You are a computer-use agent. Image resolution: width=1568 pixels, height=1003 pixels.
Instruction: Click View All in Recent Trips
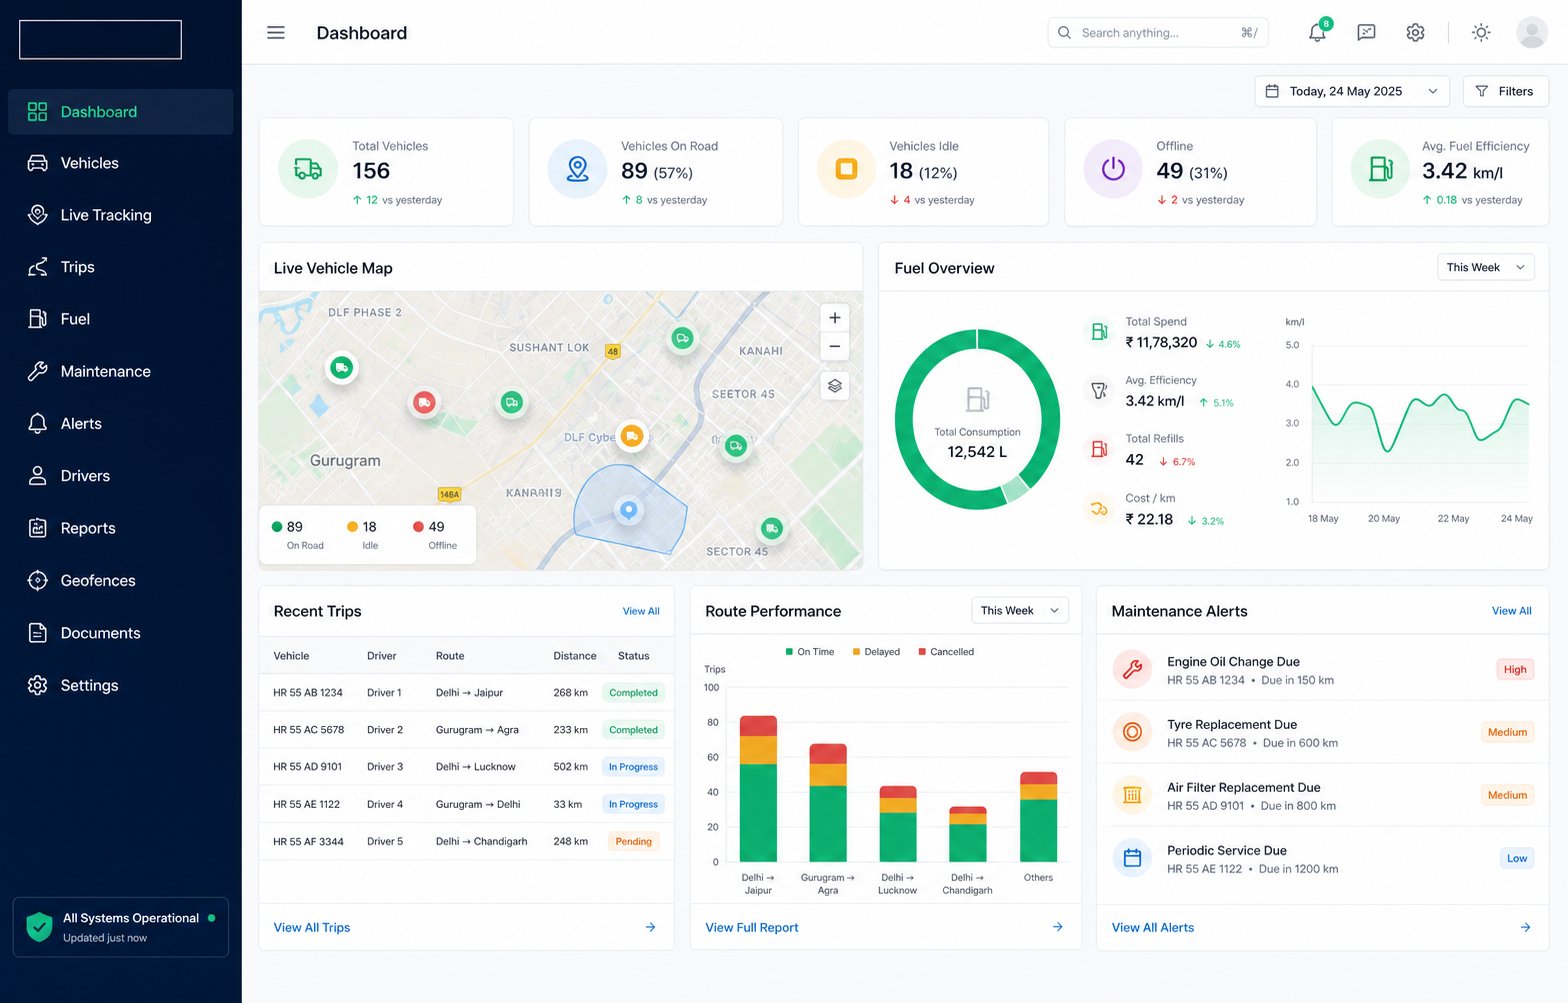[641, 611]
